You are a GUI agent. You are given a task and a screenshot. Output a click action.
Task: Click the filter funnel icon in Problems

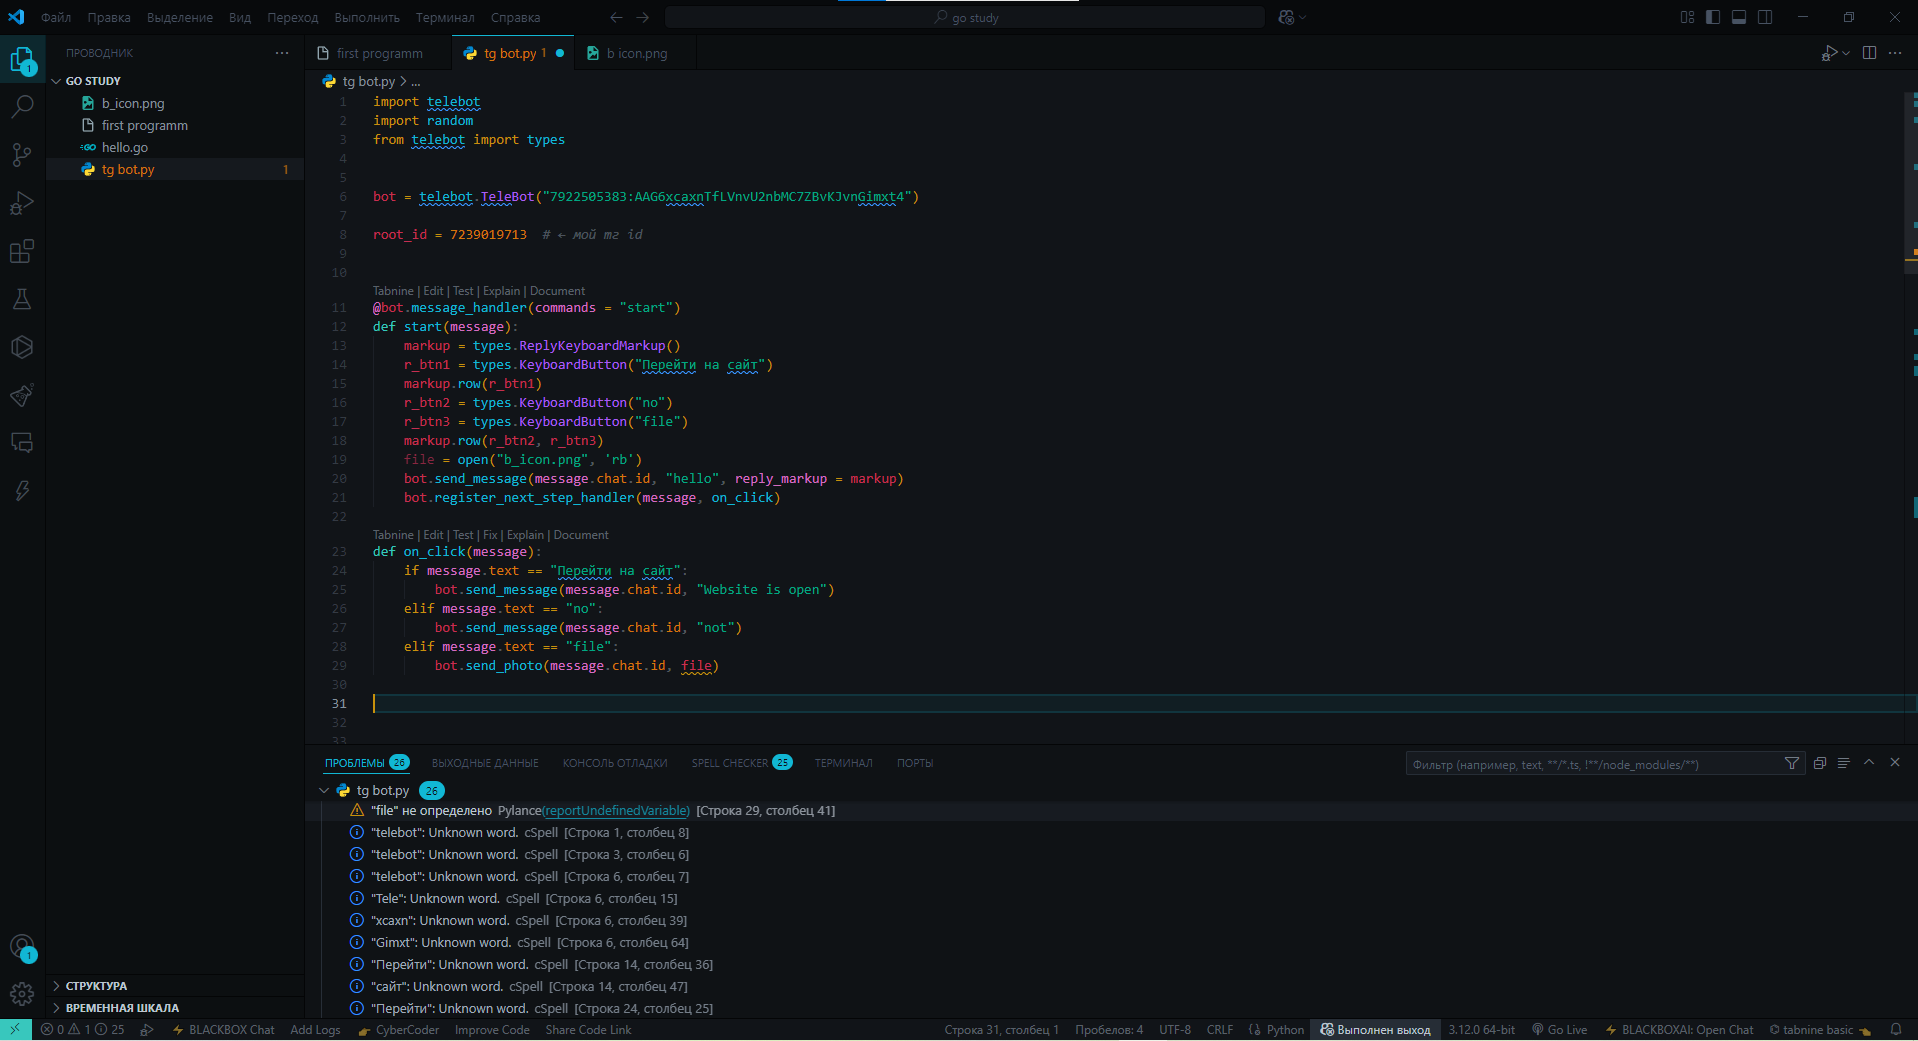[x=1792, y=763]
